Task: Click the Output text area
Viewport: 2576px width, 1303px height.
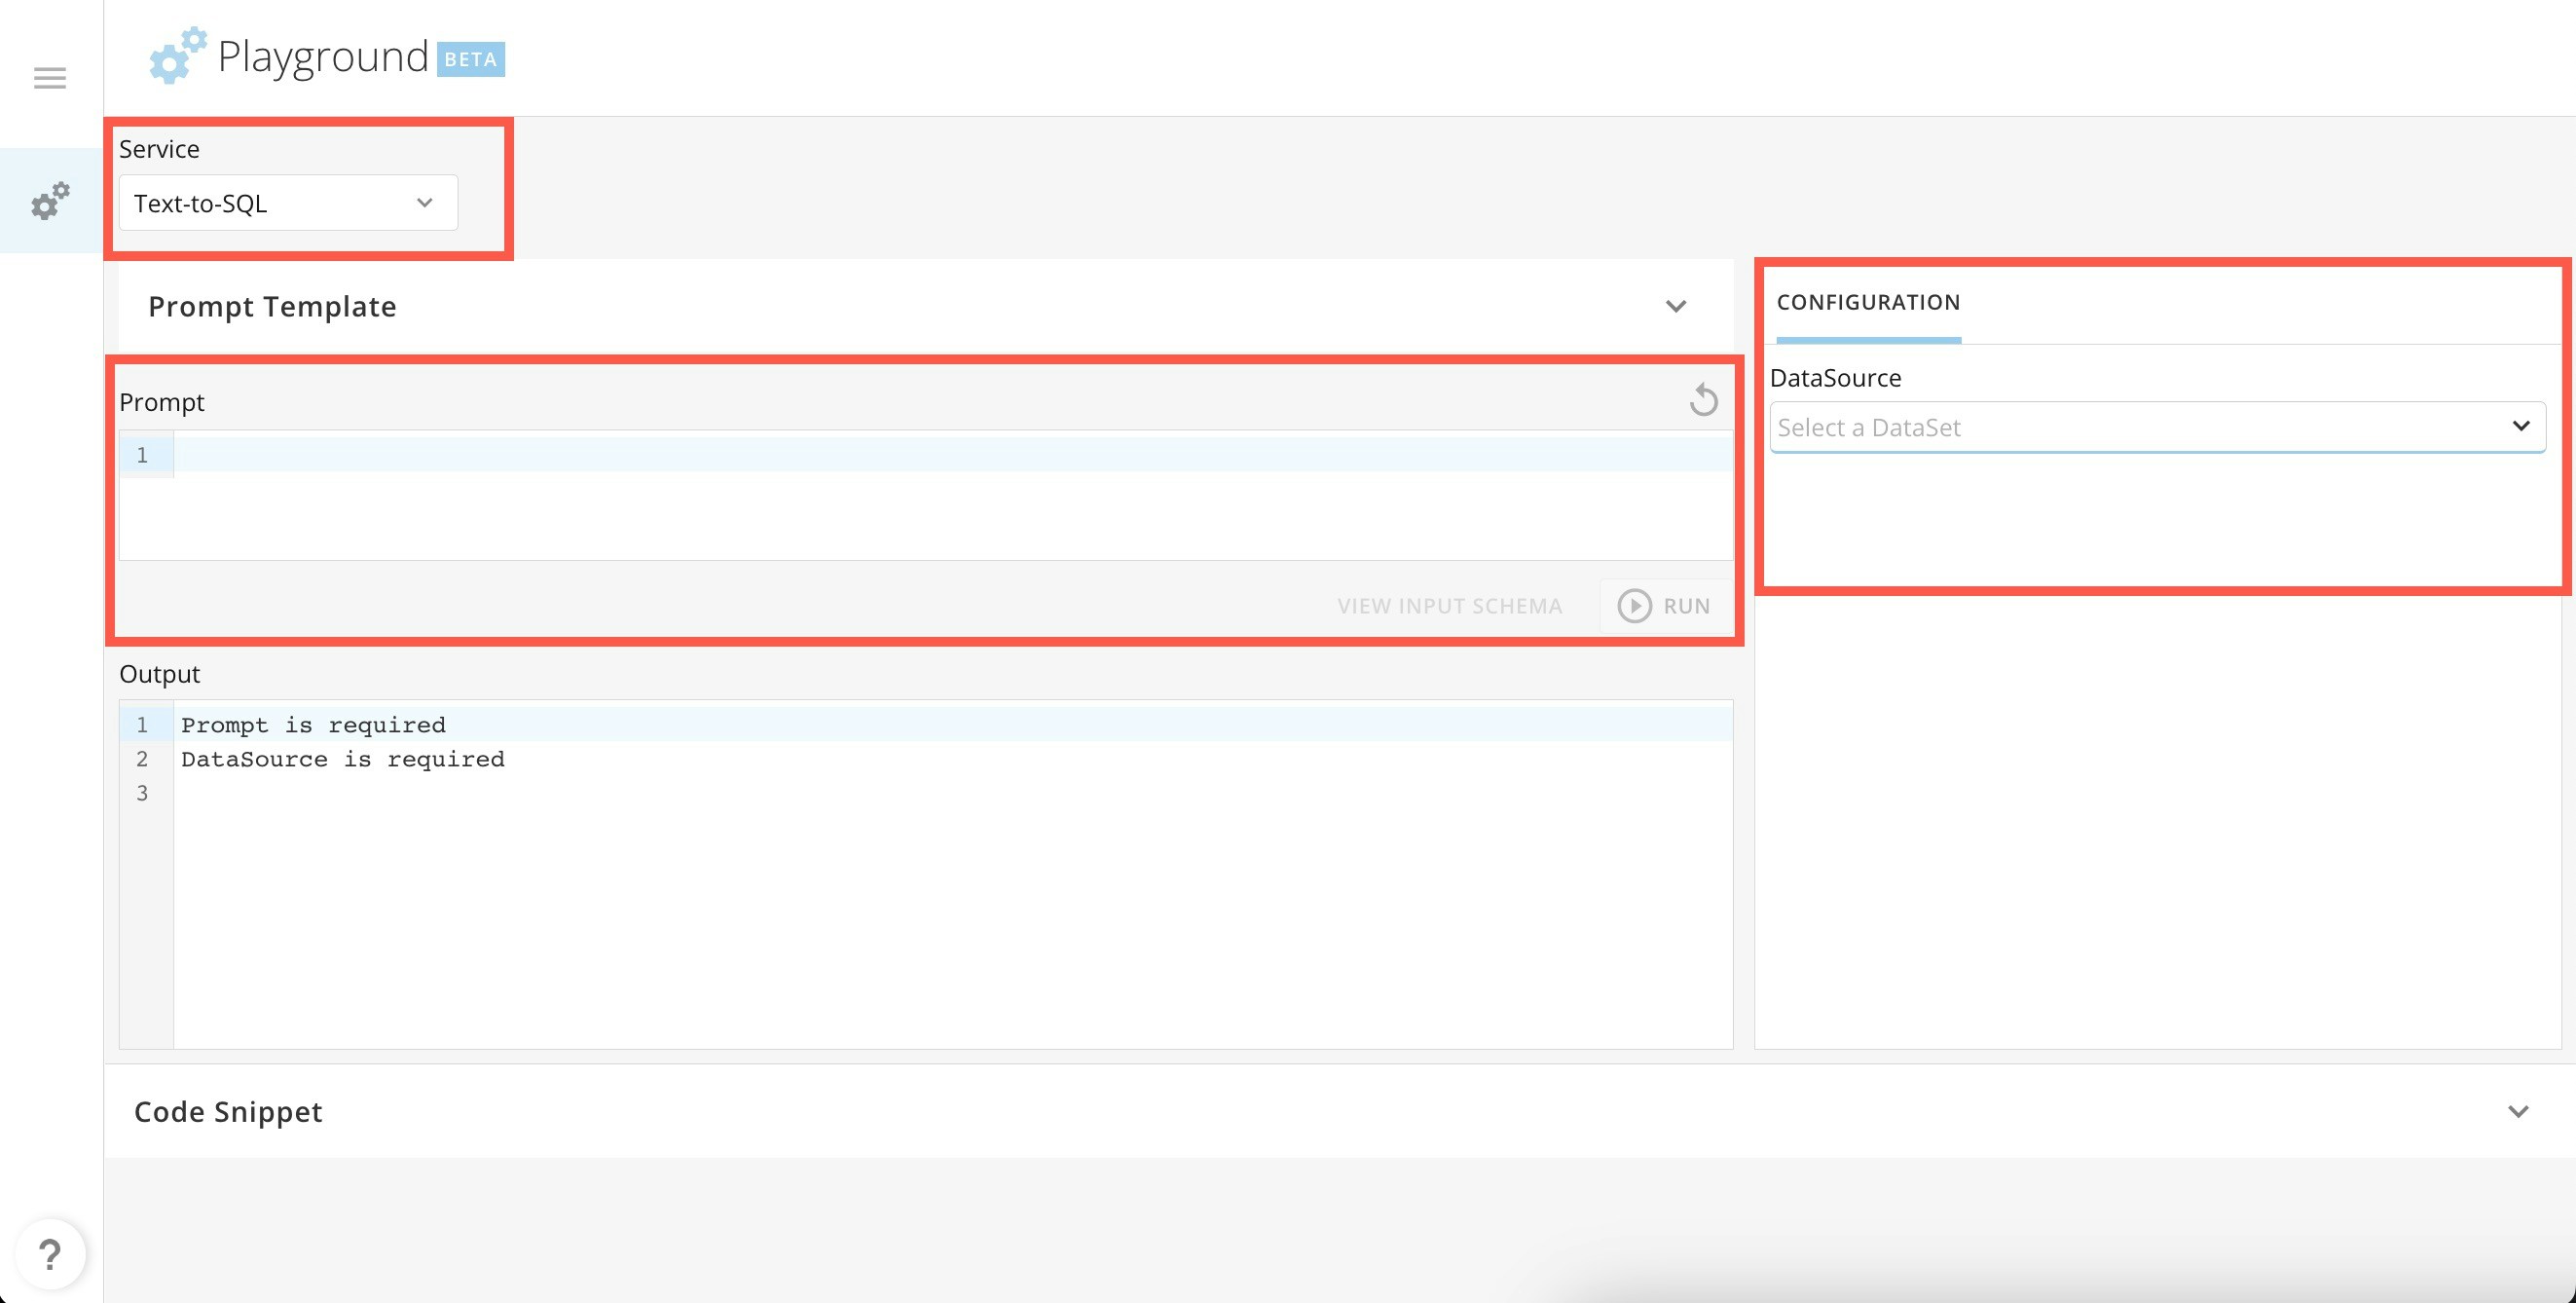Action: click(950, 900)
